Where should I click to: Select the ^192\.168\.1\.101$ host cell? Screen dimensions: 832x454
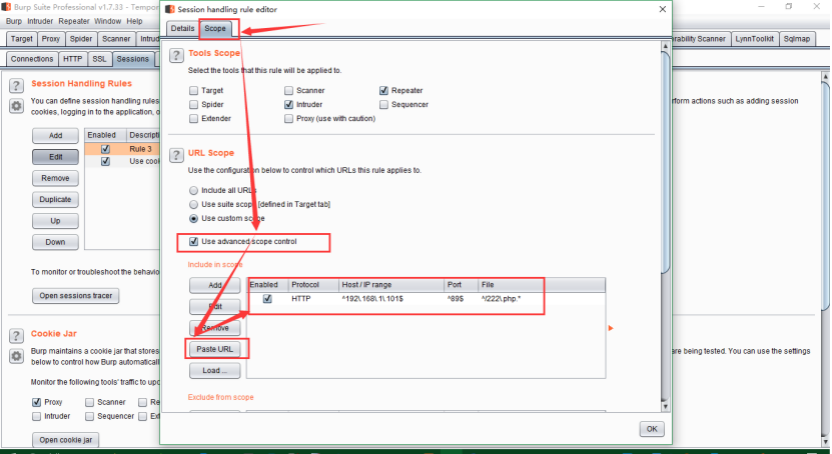click(392, 299)
